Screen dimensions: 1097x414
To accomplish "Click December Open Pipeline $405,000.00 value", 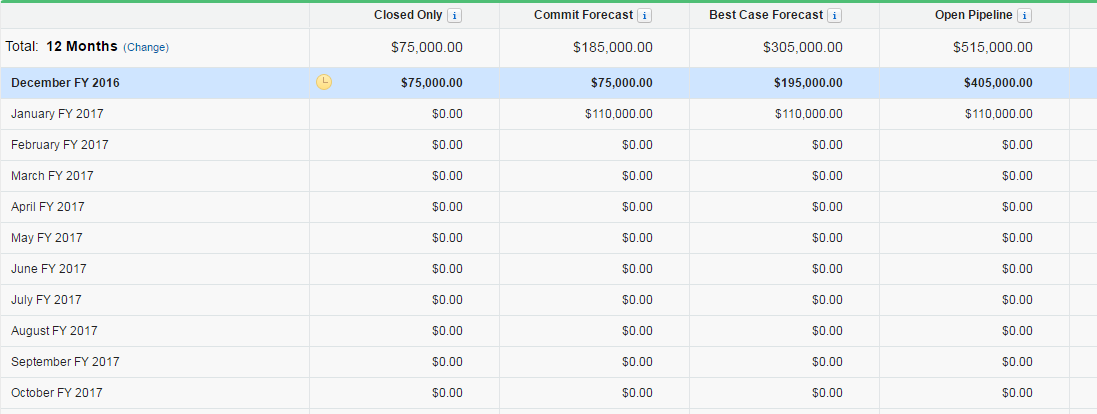I will (998, 83).
